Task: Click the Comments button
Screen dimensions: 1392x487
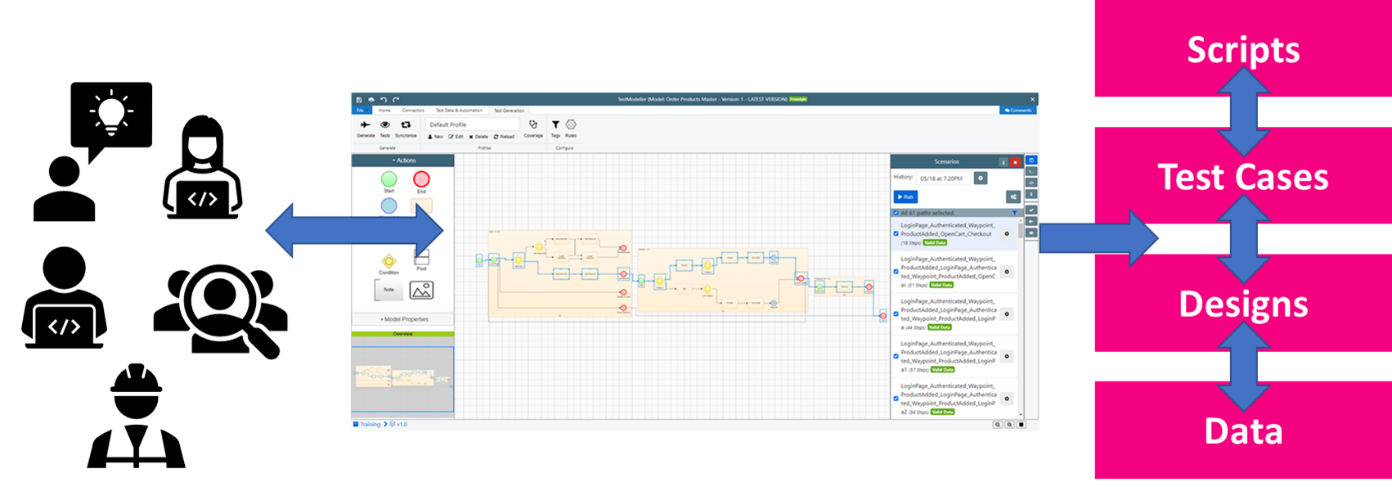Action: tap(1018, 110)
